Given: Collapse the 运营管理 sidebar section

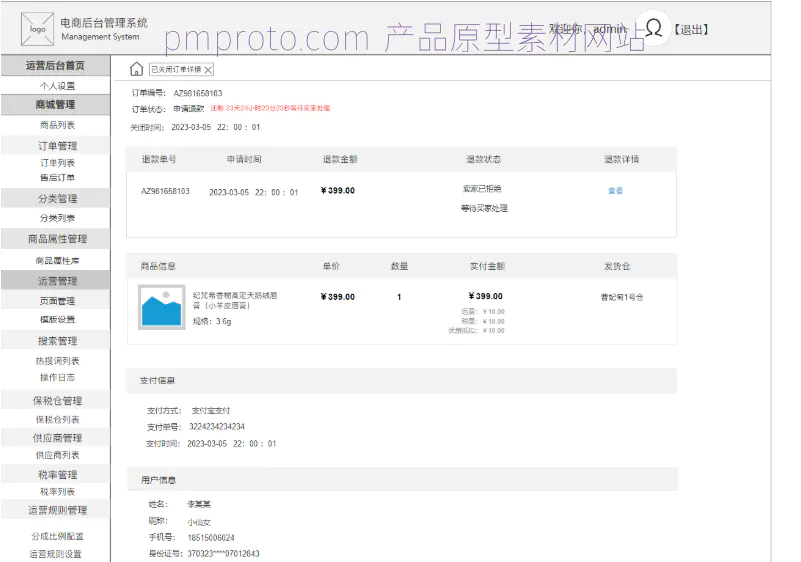Looking at the screenshot, I should click(57, 281).
